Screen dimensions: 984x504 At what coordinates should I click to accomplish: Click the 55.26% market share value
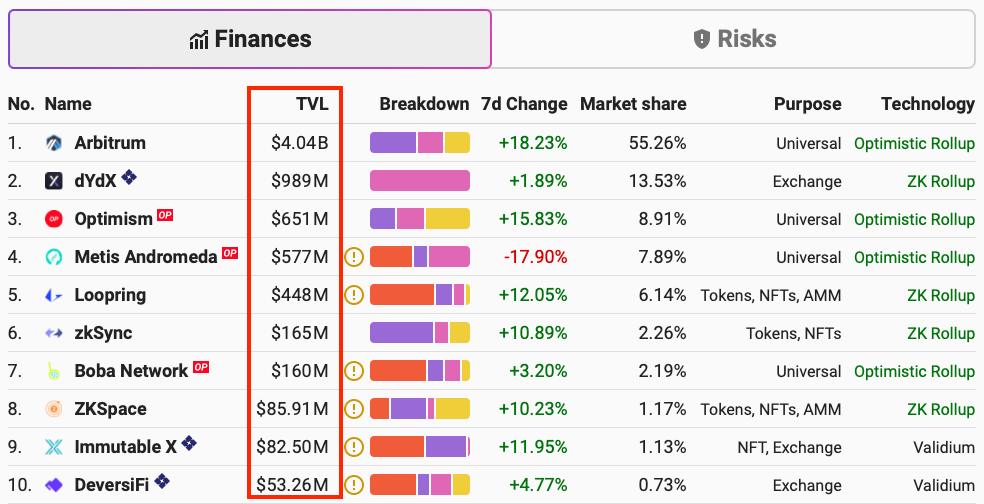pyautogui.click(x=658, y=143)
